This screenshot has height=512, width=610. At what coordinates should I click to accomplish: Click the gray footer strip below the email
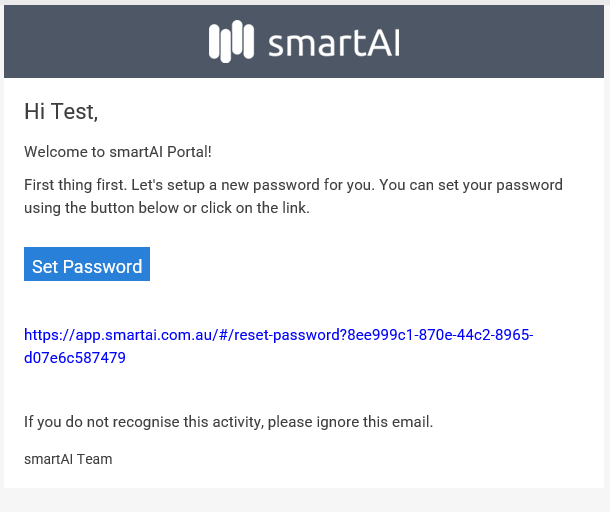point(305,500)
